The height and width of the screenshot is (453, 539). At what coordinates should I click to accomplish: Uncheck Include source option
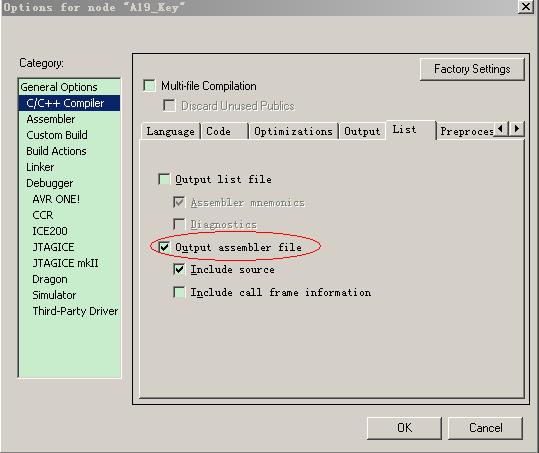pyautogui.click(x=179, y=269)
